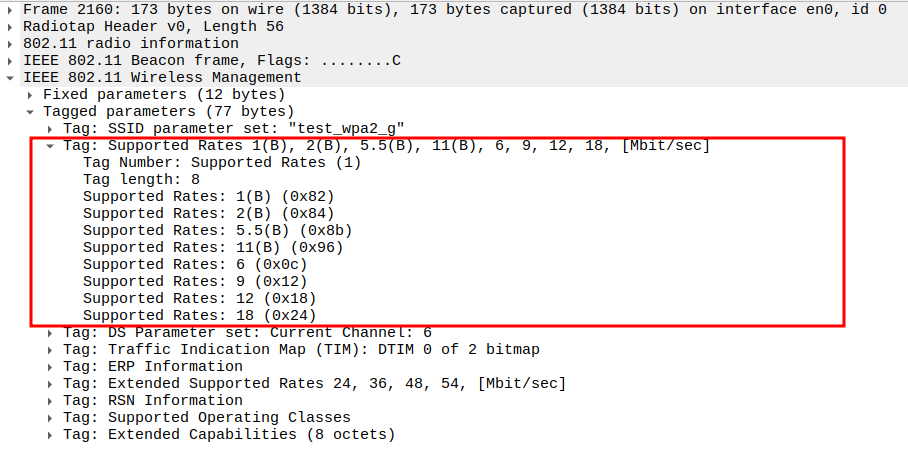Expand the Frame 2160 row
This screenshot has width=908, height=450.
tap(11, 9)
